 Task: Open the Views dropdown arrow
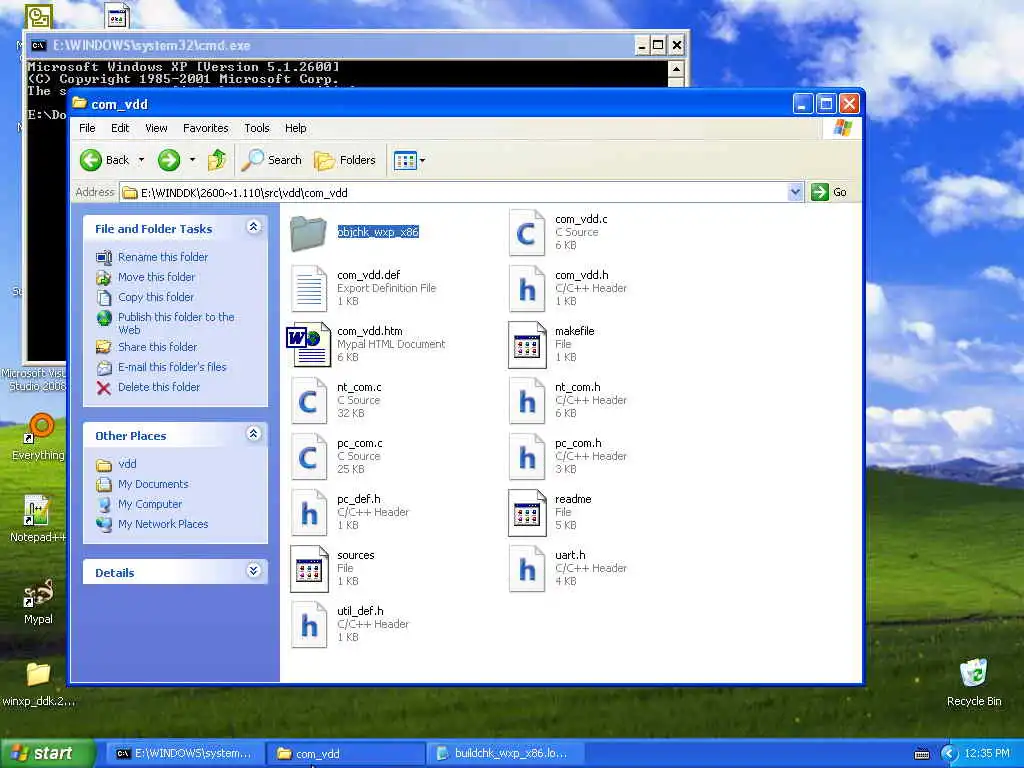423,160
